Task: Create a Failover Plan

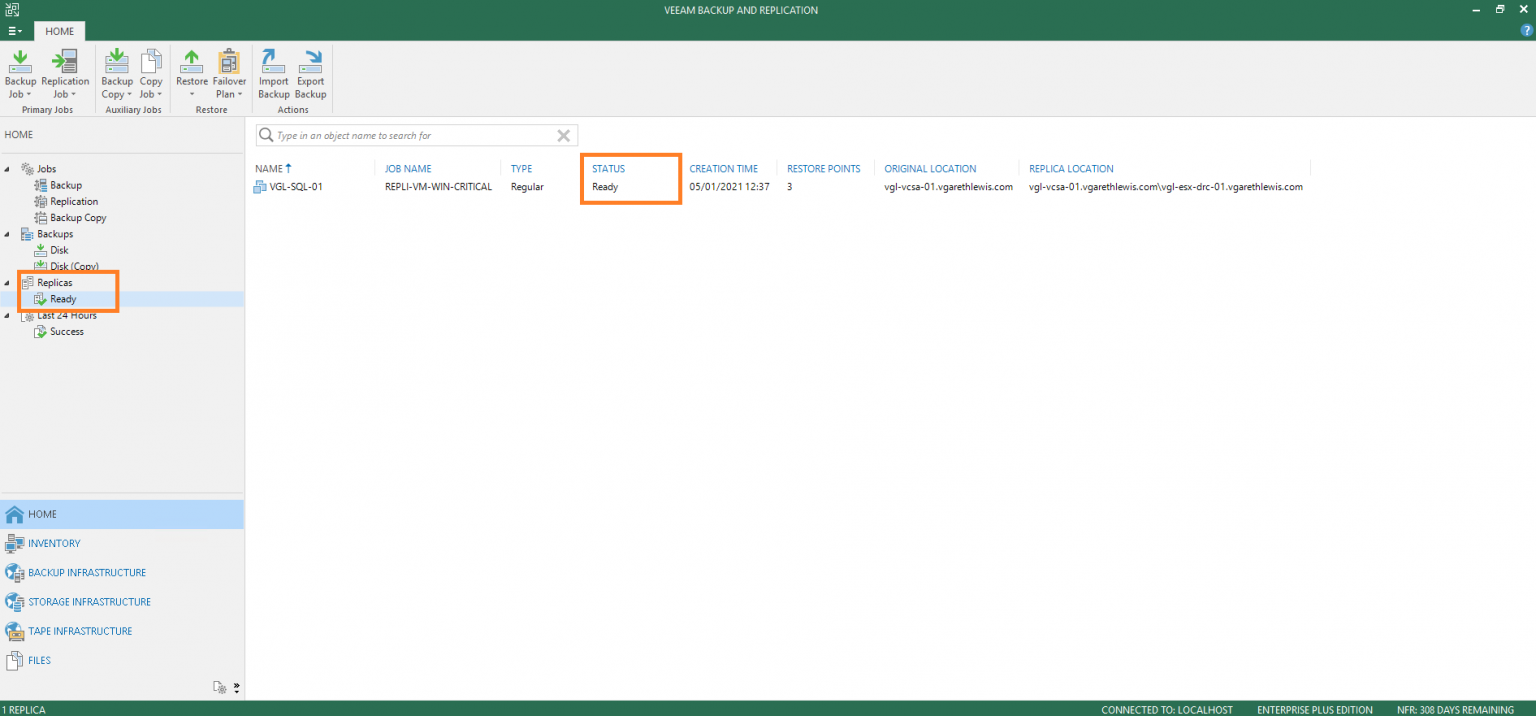Action: tap(228, 65)
